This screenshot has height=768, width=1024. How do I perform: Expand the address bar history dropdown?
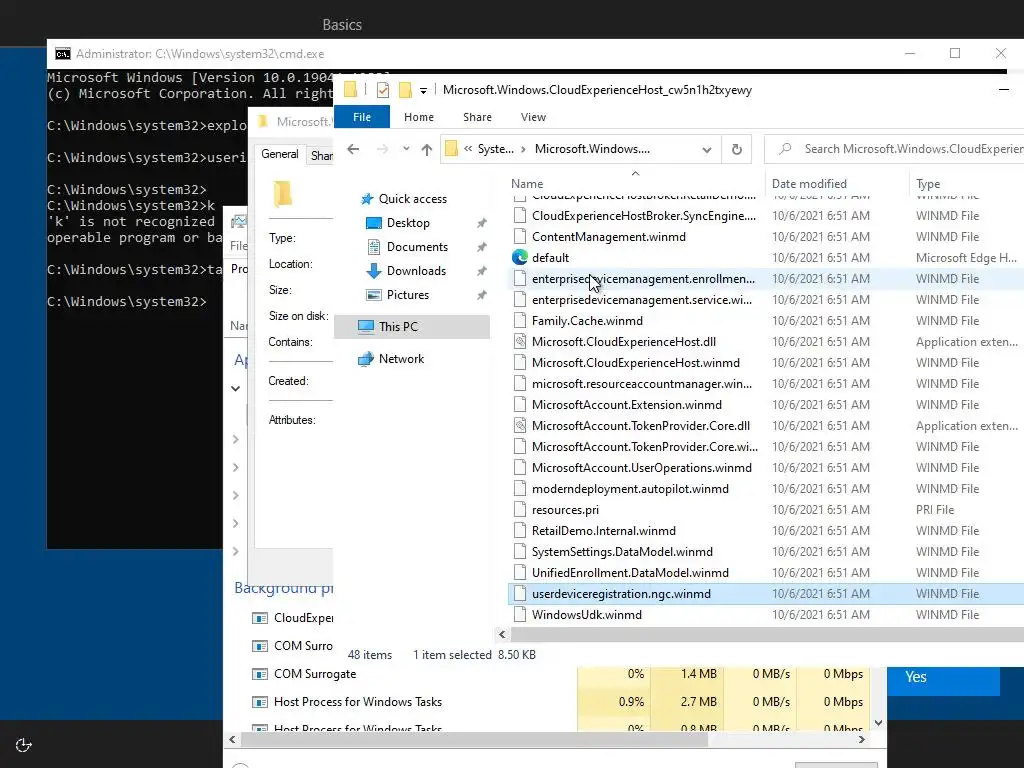coord(707,150)
